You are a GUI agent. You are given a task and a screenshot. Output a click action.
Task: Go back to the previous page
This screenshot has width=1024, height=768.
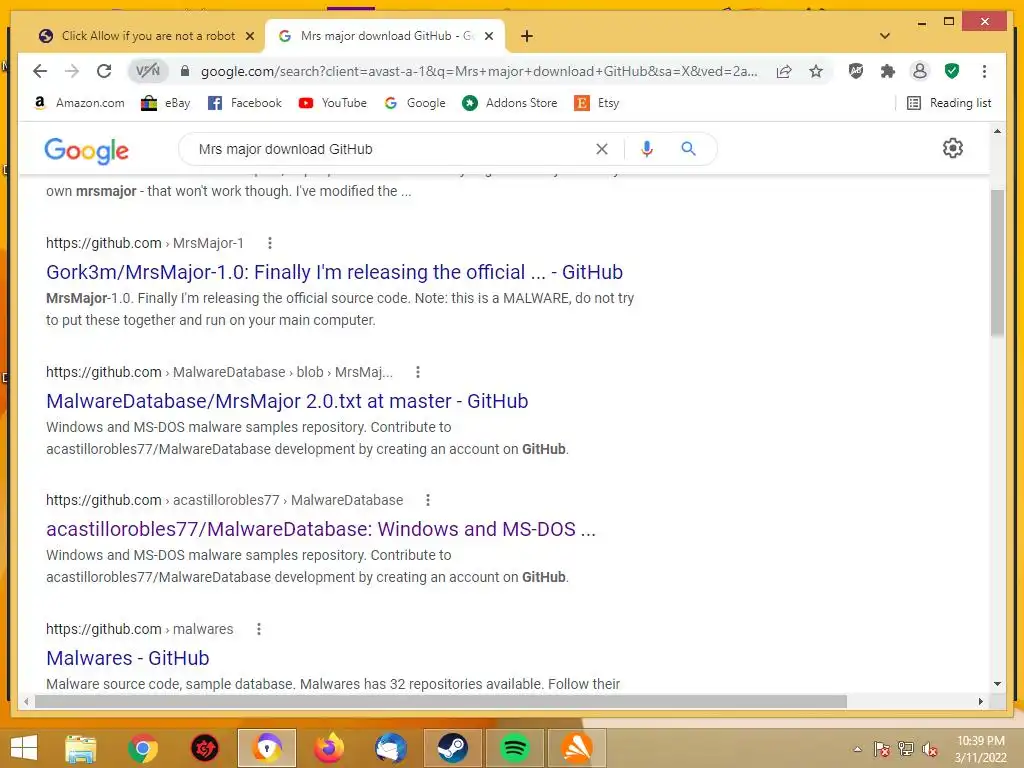(x=40, y=71)
